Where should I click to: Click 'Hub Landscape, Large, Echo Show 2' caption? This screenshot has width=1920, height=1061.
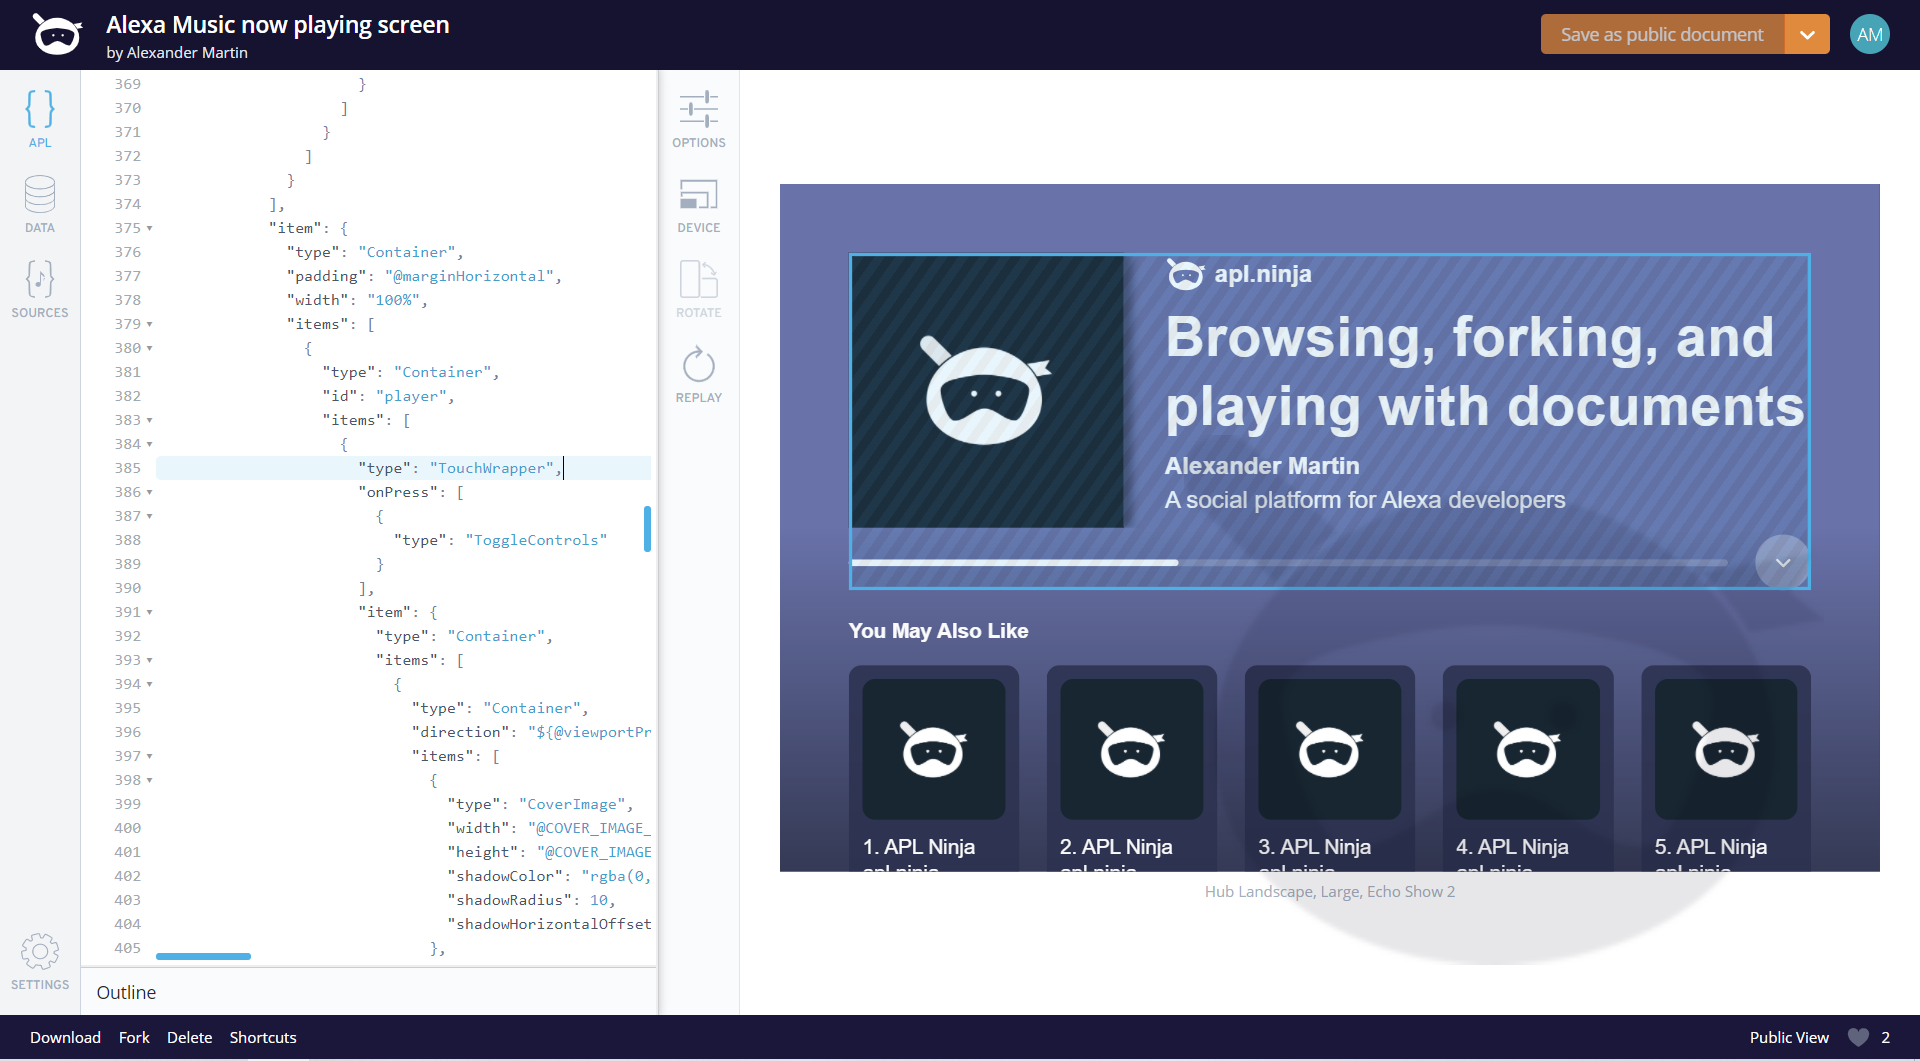click(x=1330, y=892)
